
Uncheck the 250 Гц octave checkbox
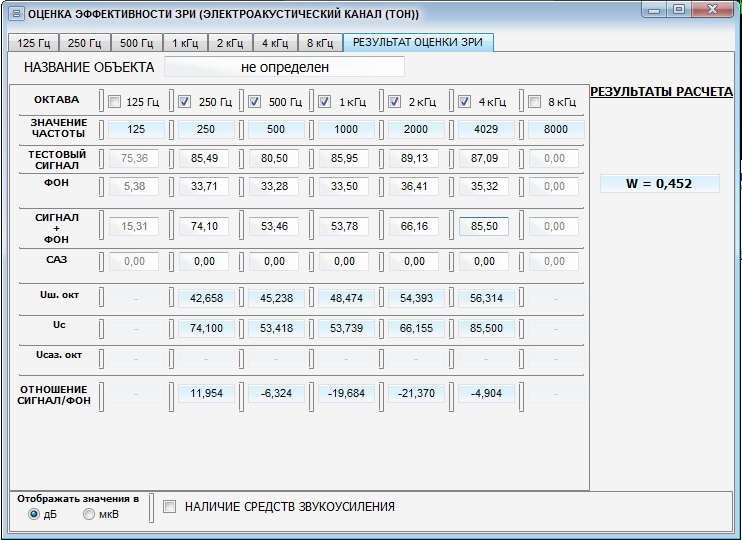[185, 101]
